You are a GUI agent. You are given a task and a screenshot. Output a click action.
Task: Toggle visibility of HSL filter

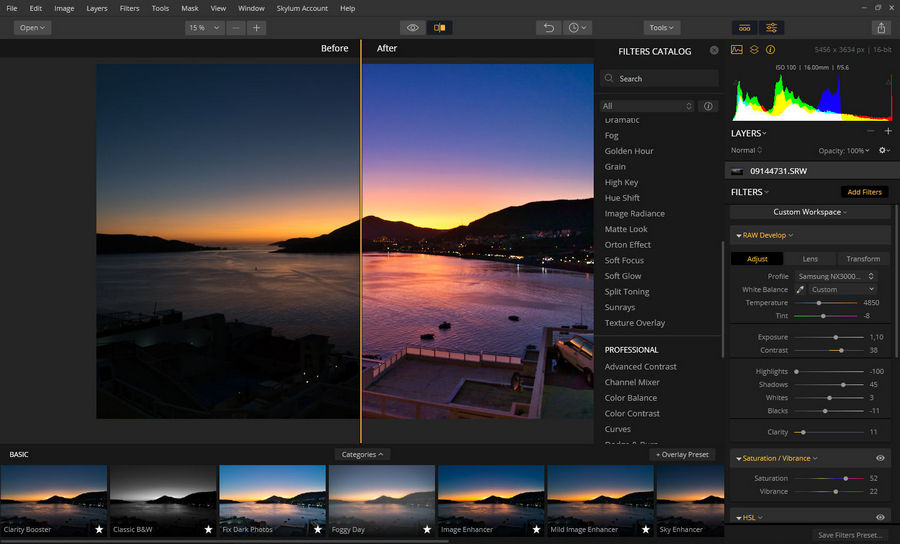pos(880,517)
